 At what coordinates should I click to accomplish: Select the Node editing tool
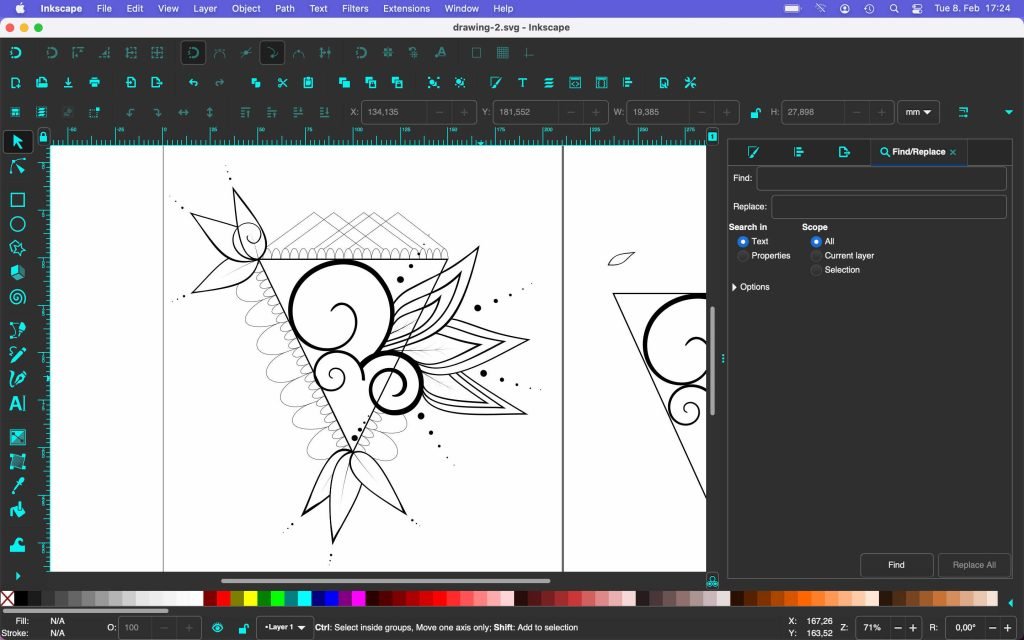[x=17, y=167]
